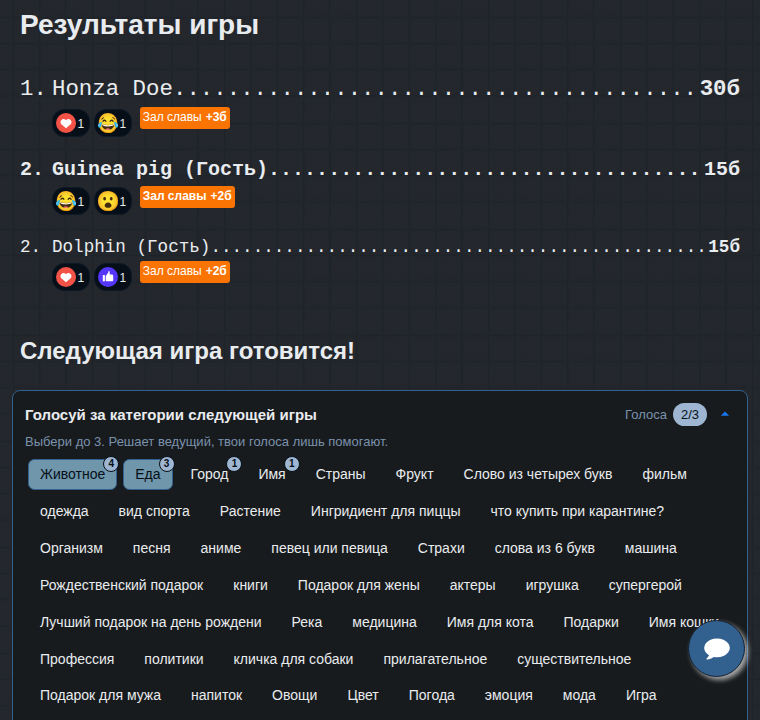Choose the 'напиток' category

pyautogui.click(x=216, y=695)
